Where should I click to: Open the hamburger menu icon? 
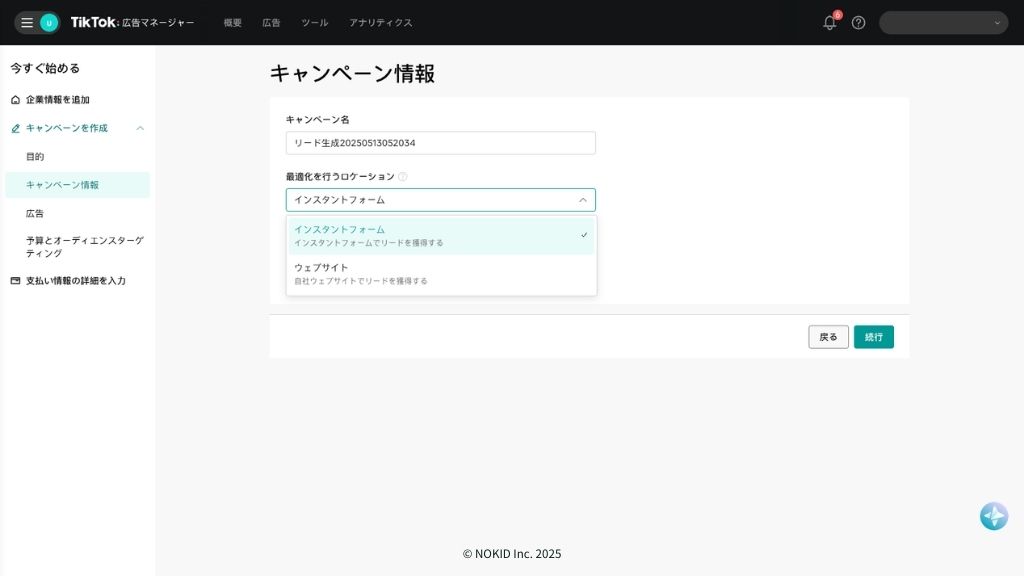(27, 23)
